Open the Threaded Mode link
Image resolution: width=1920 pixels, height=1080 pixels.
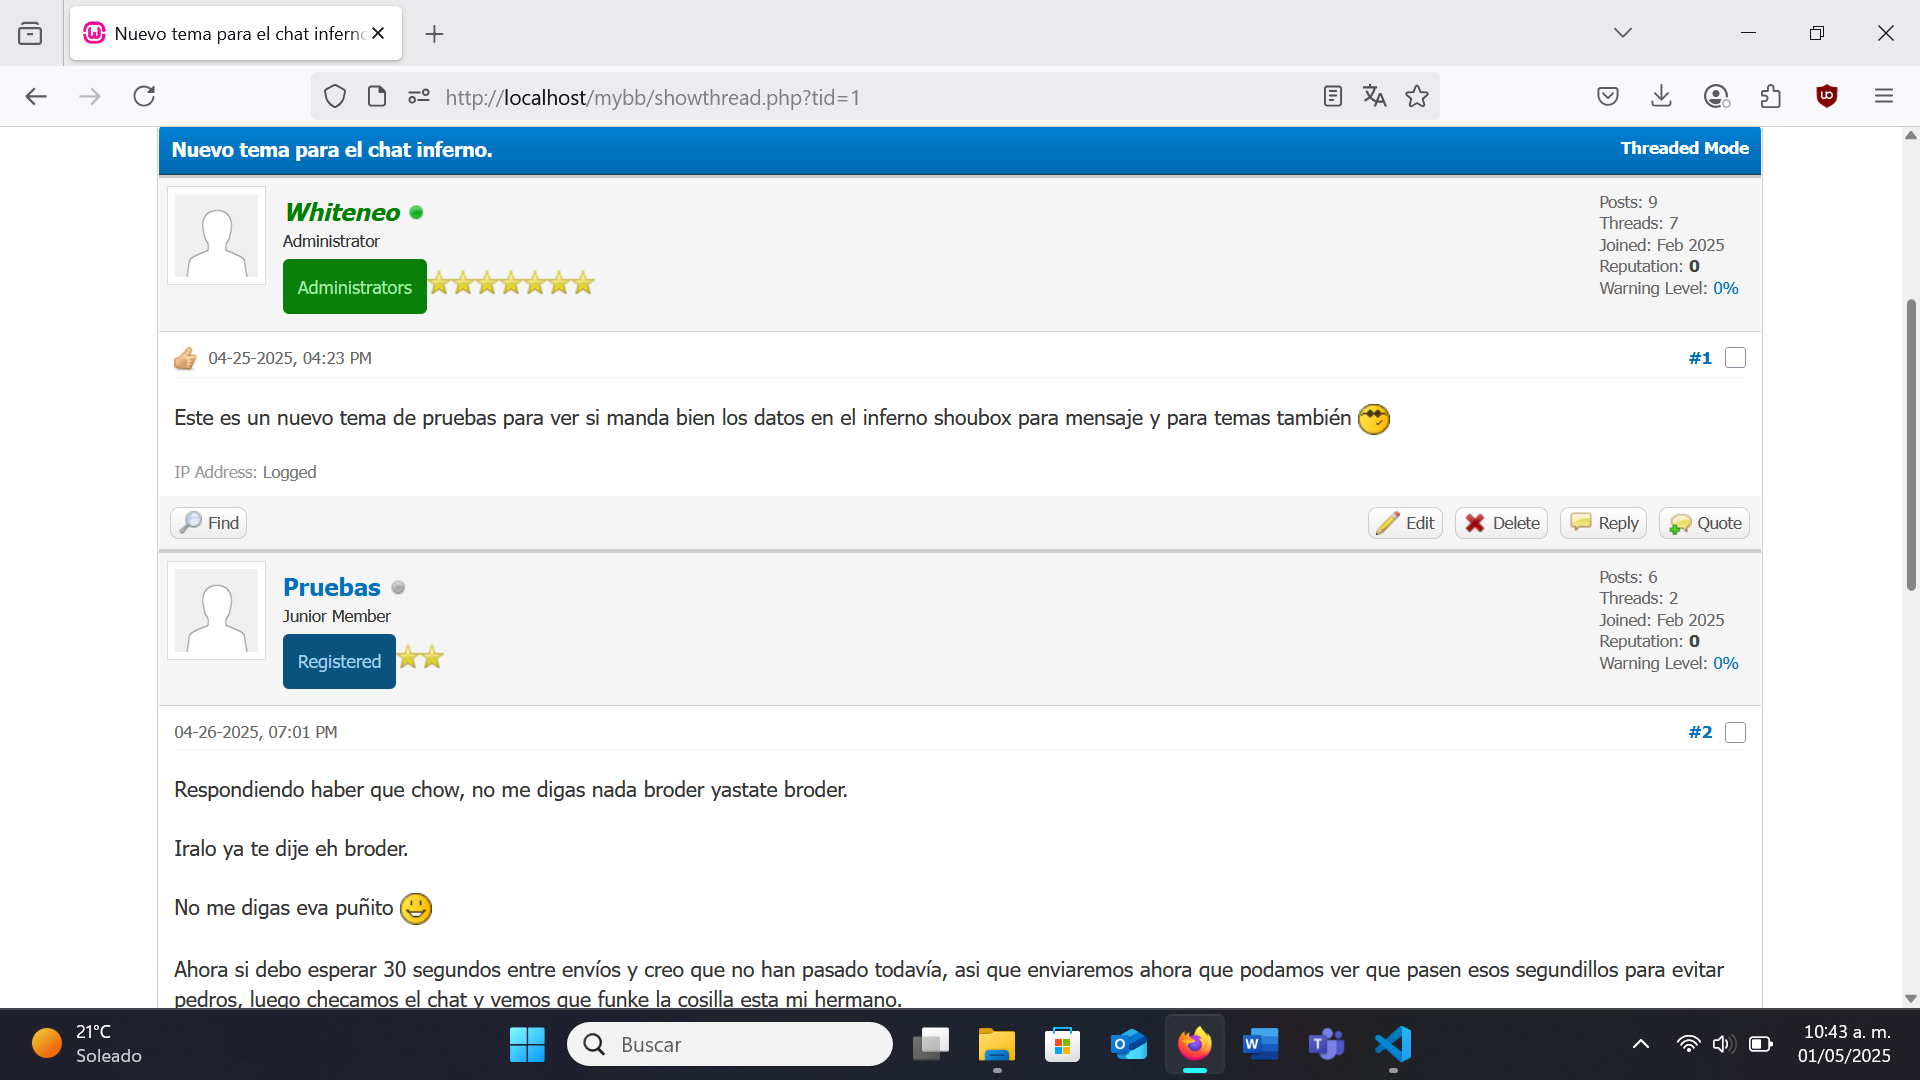click(1684, 148)
